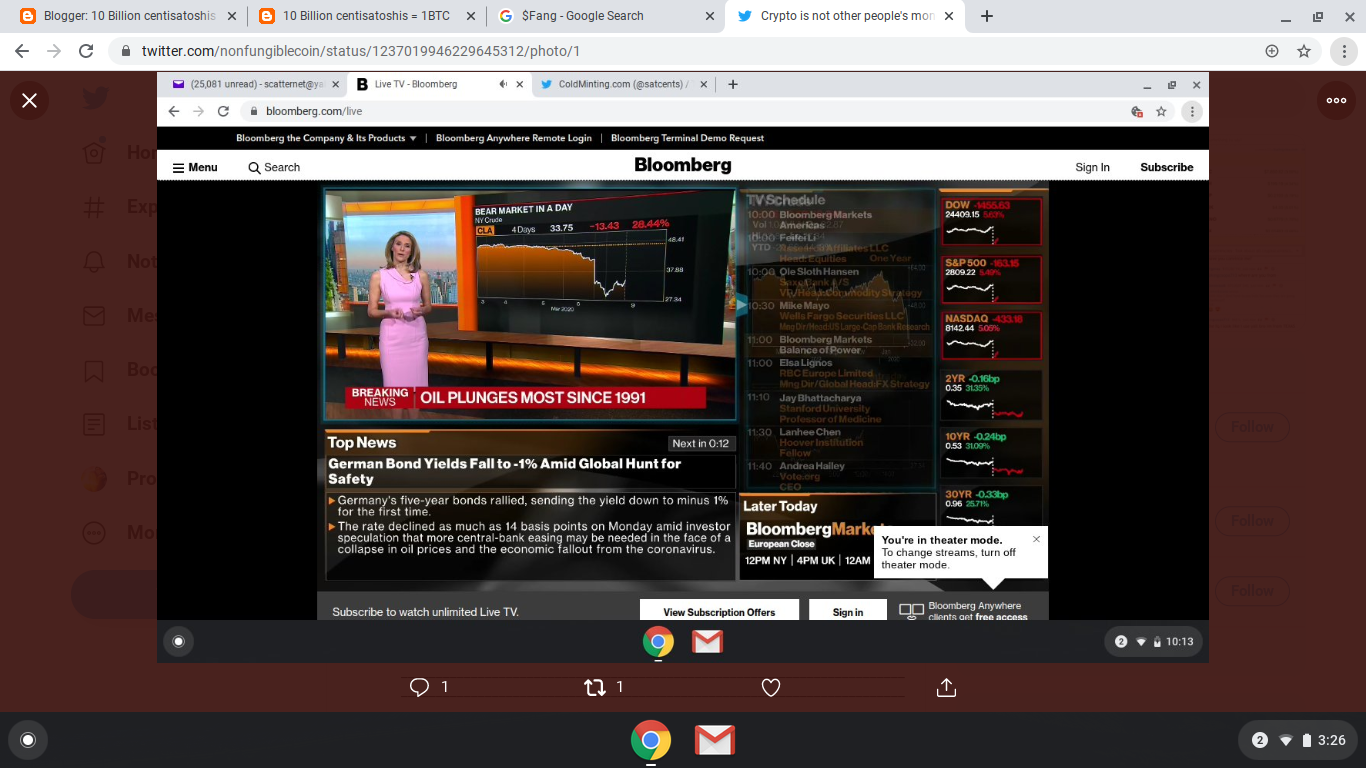Launch Gmail from the bottom system shelf

[x=715, y=741]
